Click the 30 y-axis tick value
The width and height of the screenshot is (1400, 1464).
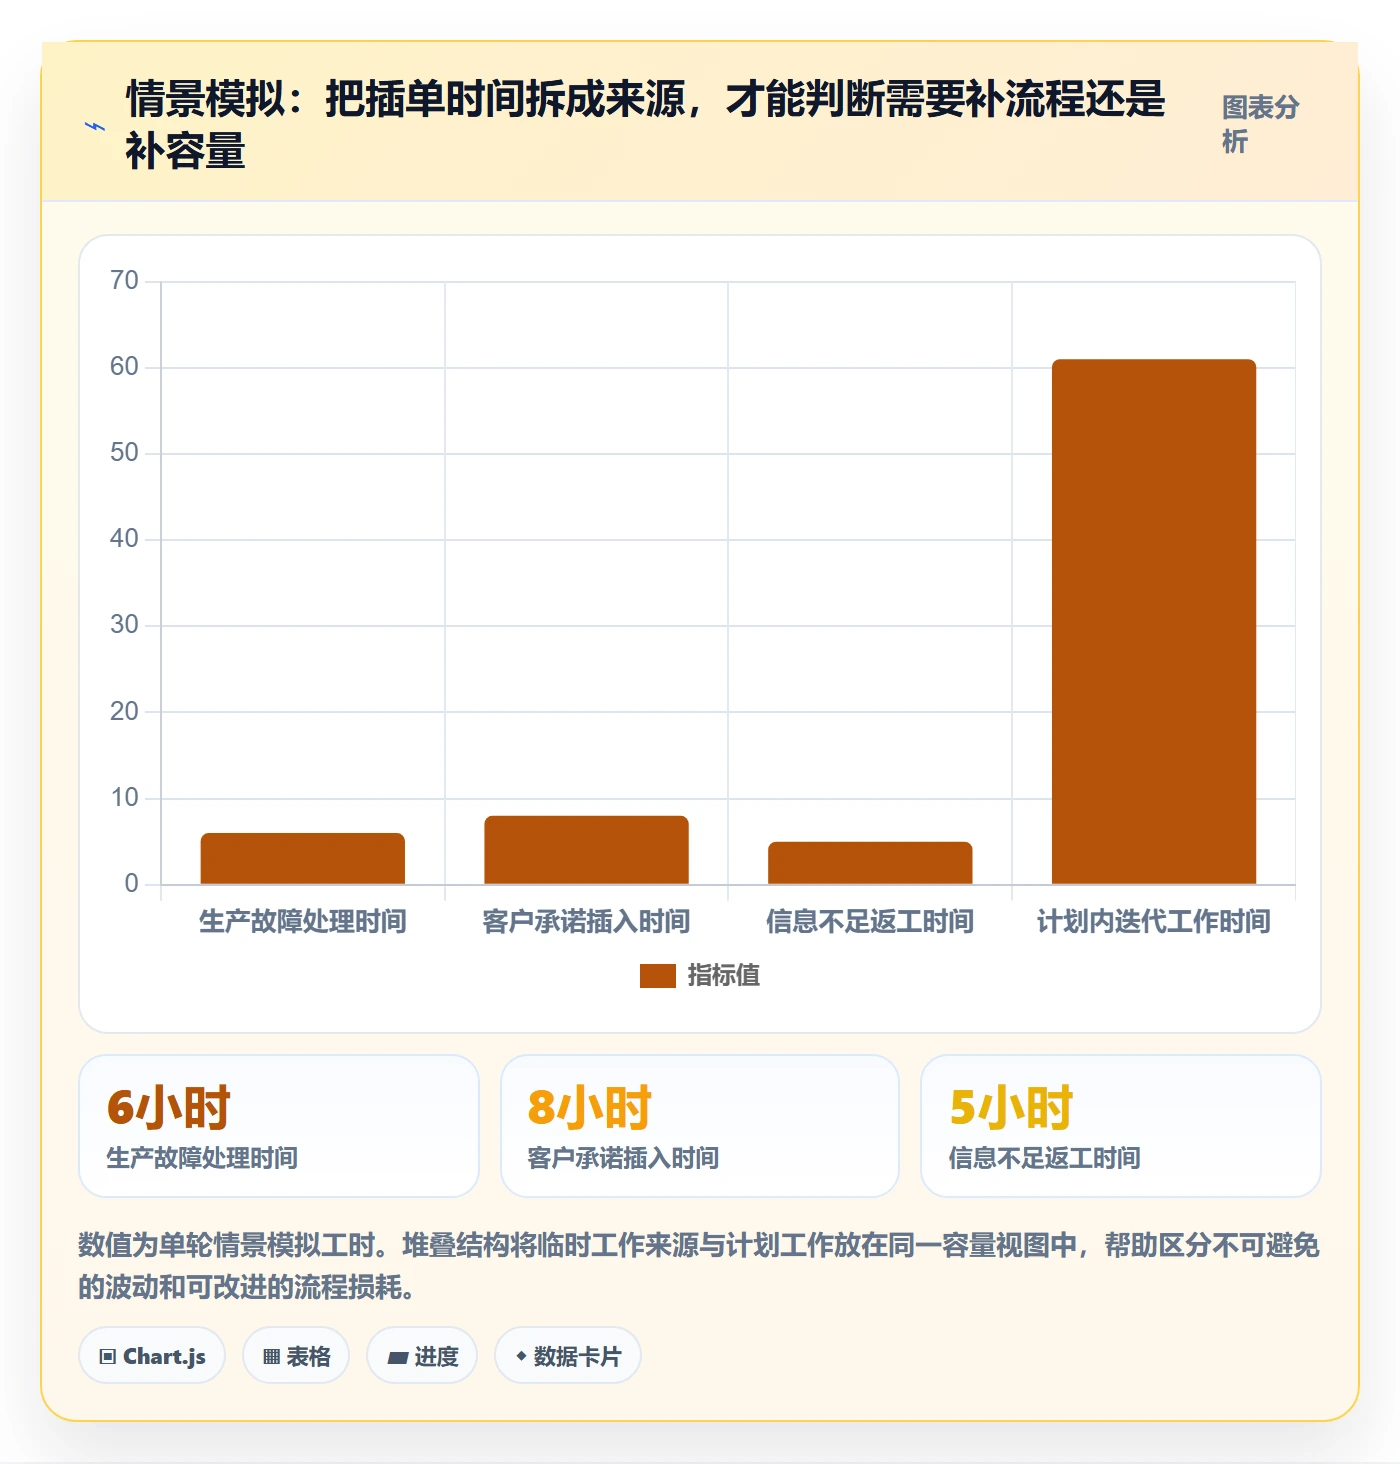(125, 625)
